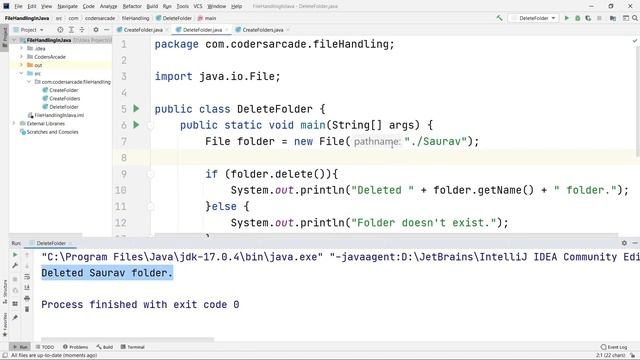Viewport: 640px width, 360px height.
Task: Toggle the Favorites side tool window button
Action: click(5, 324)
